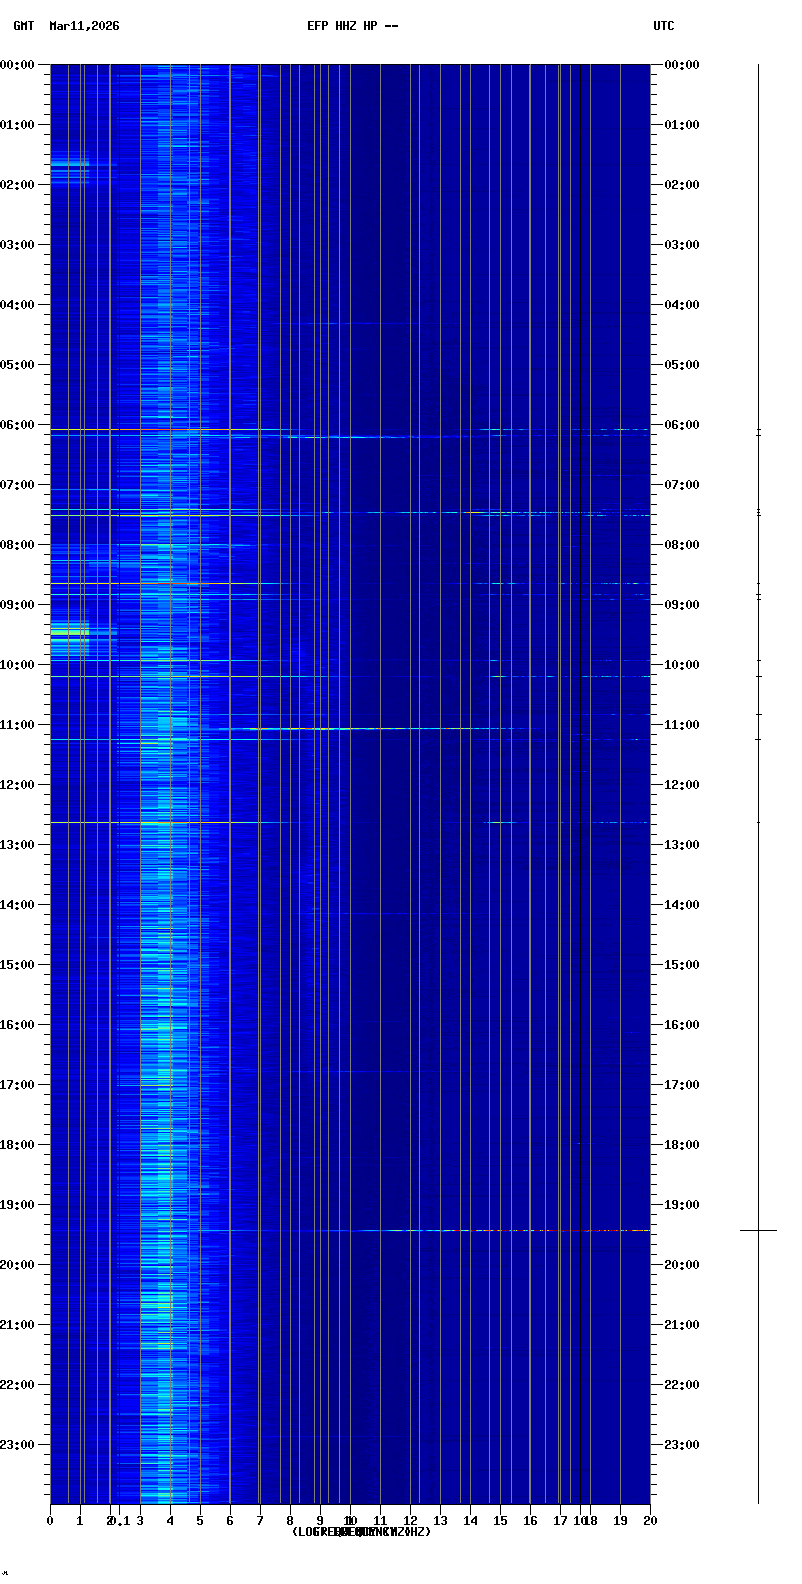
Task: Click the GMT label at top left
Action: pos(23,26)
